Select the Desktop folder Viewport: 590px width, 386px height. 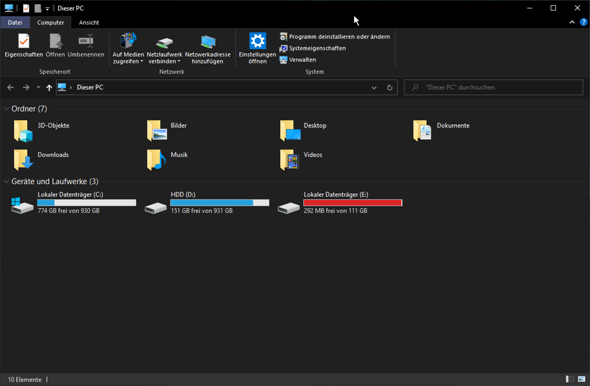point(303,131)
